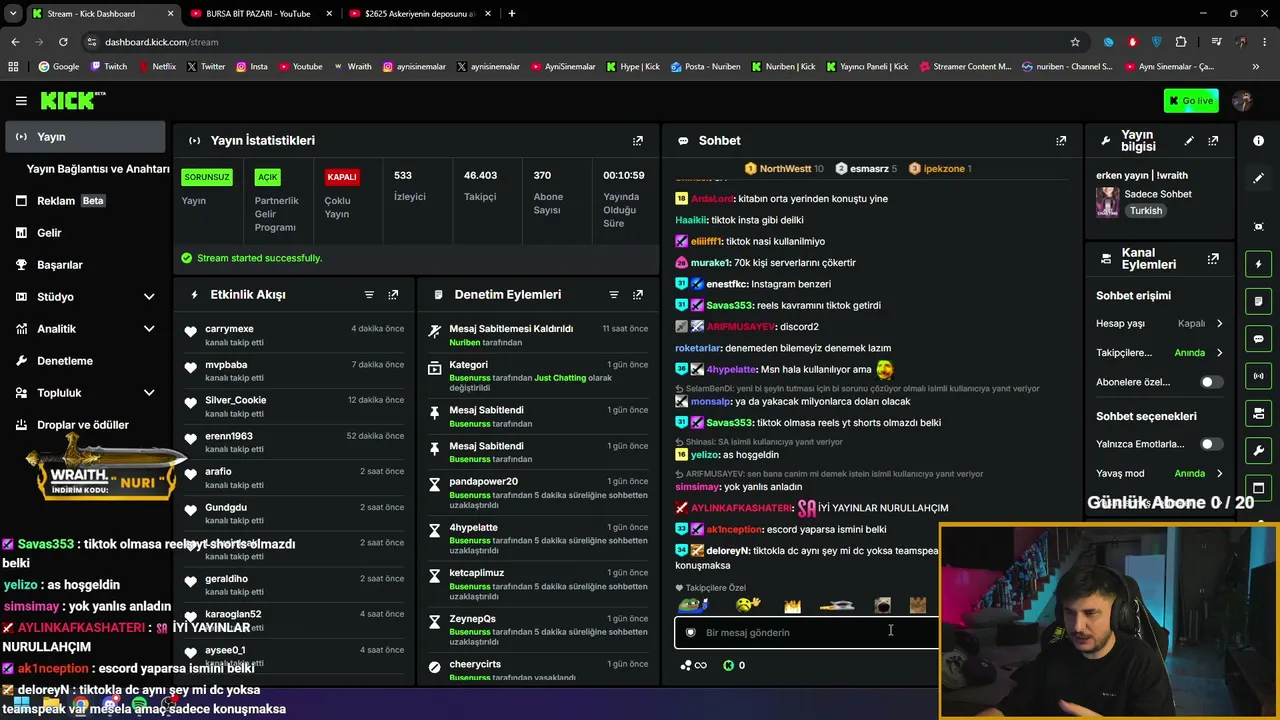The height and width of the screenshot is (720, 1280).
Task: Switch to the $2625 Askeriyenin deposunu tab
Action: point(420,14)
